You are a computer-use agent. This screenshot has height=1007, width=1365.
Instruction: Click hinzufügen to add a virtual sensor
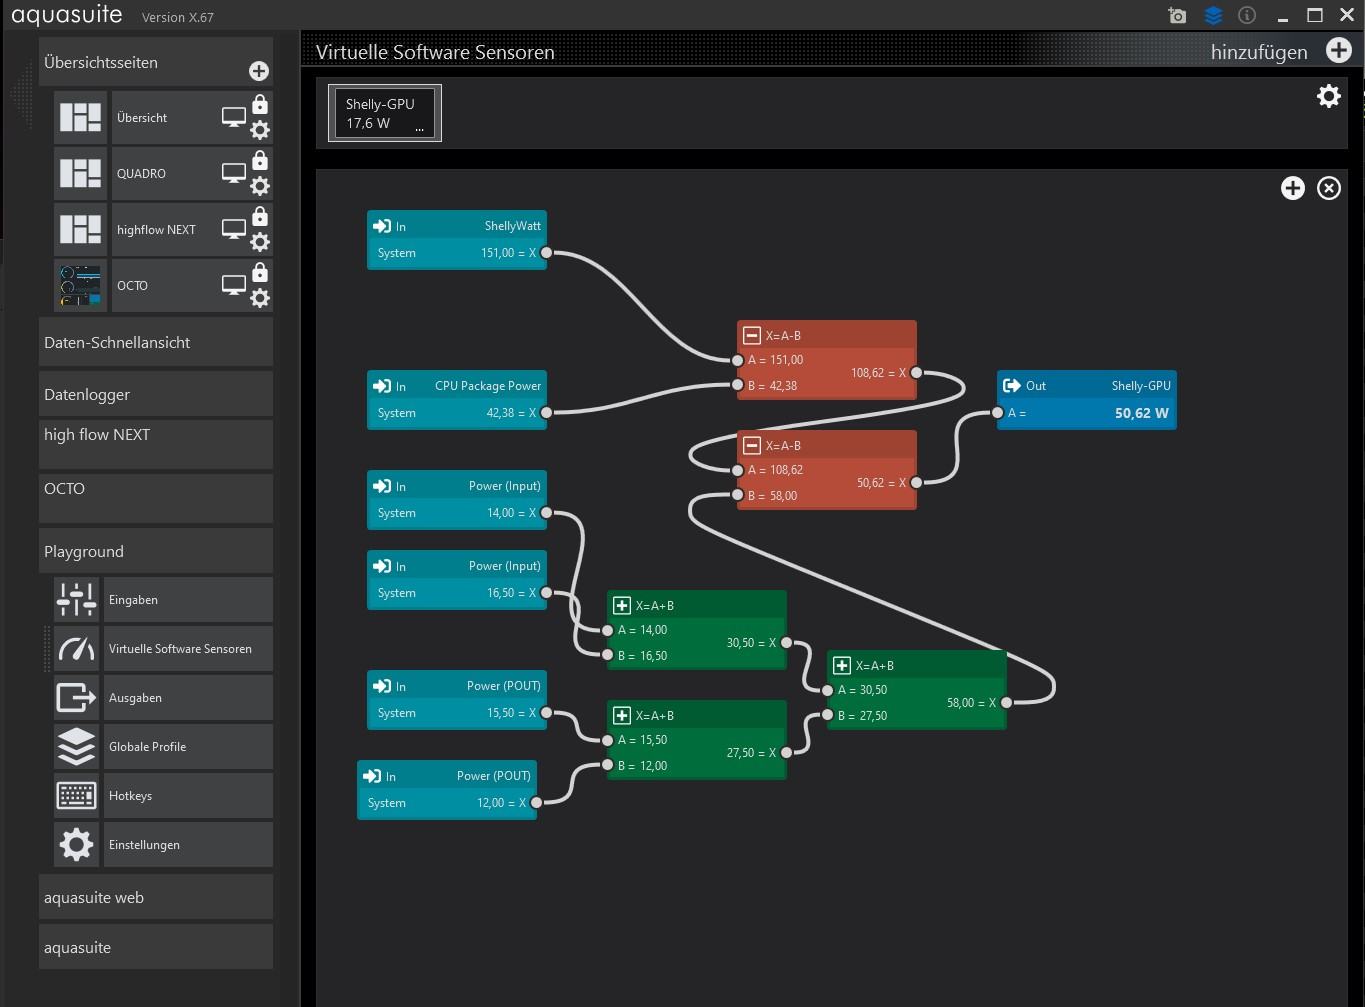[x=1259, y=52]
